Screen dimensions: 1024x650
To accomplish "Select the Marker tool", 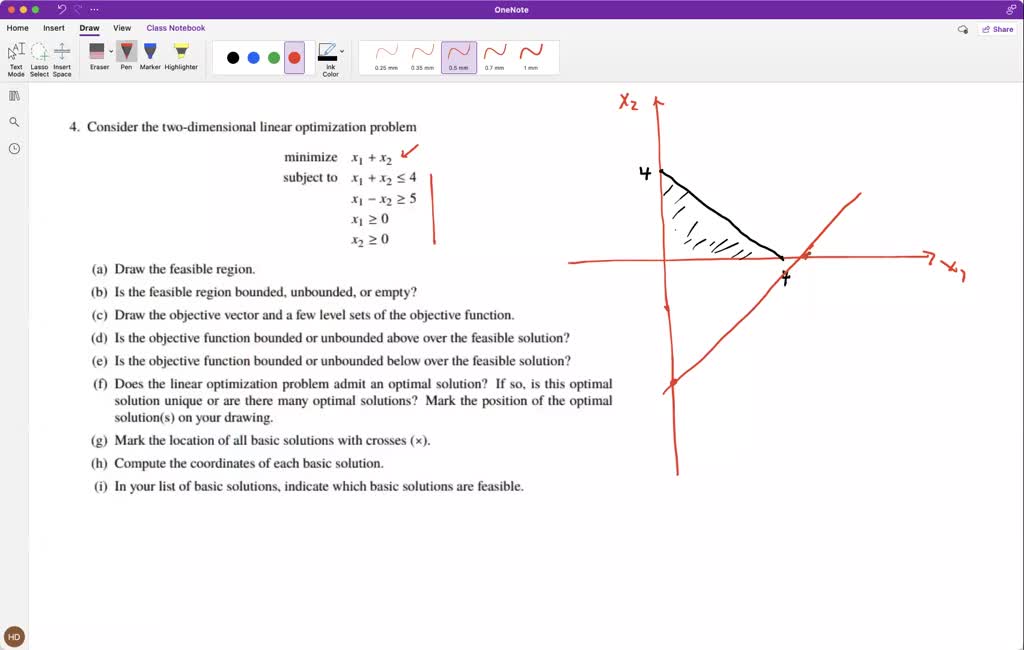I will pos(150,56).
